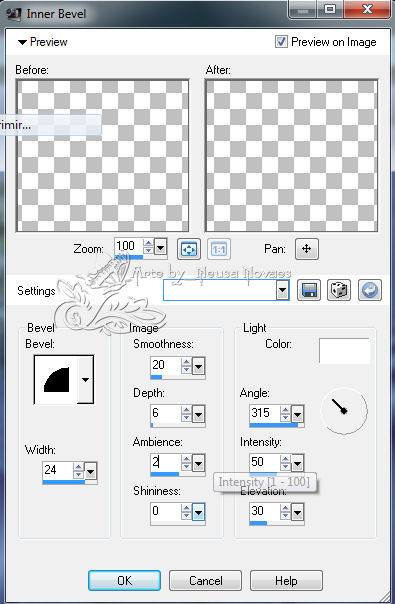Collapse the Preview section triangle
395x604 pixels.
point(22,42)
